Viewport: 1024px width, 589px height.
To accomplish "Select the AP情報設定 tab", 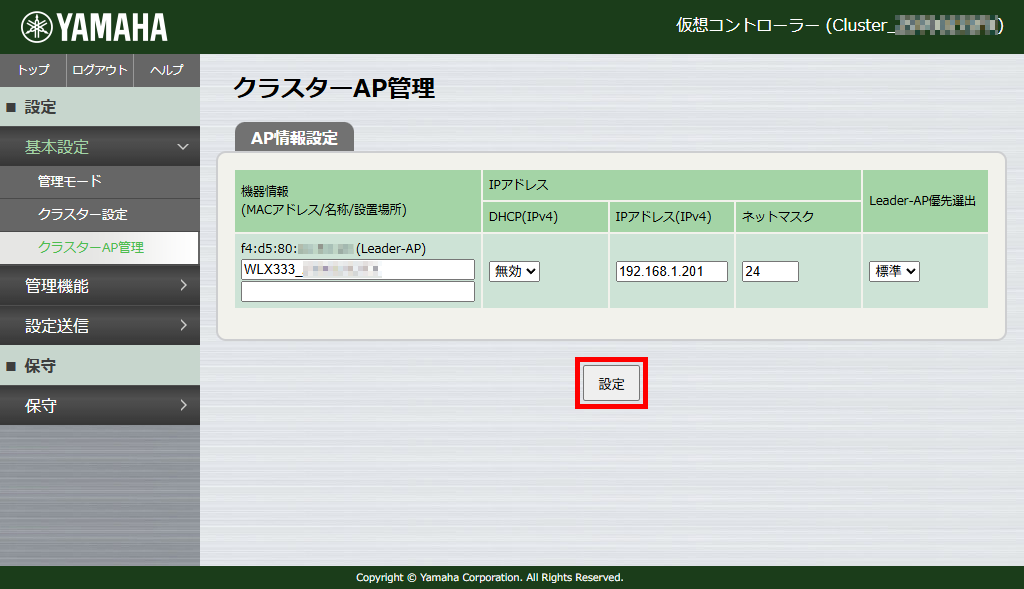I will tap(295, 137).
